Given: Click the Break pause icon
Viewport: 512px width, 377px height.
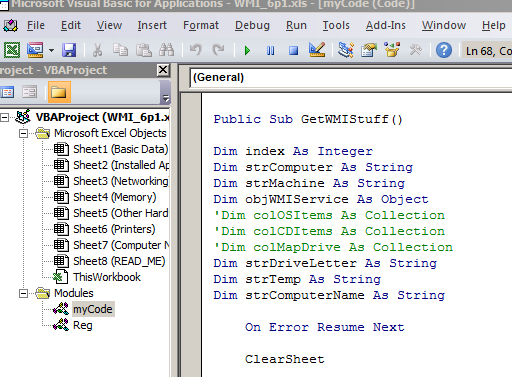Looking at the screenshot, I should coord(271,51).
